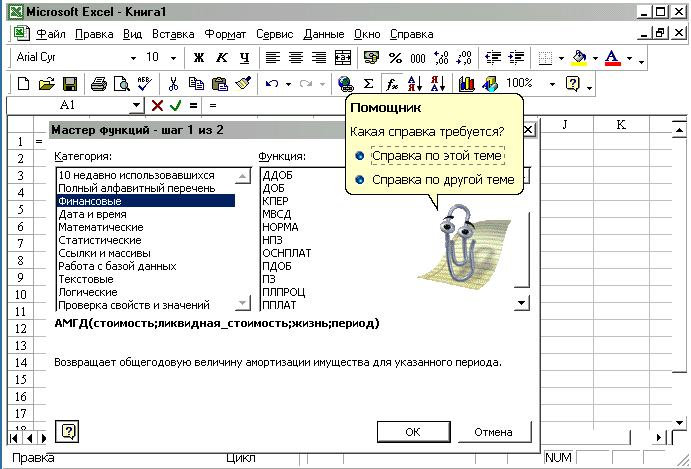Toggle underline formatting (Ч)
691x469 pixels.
tap(245, 58)
